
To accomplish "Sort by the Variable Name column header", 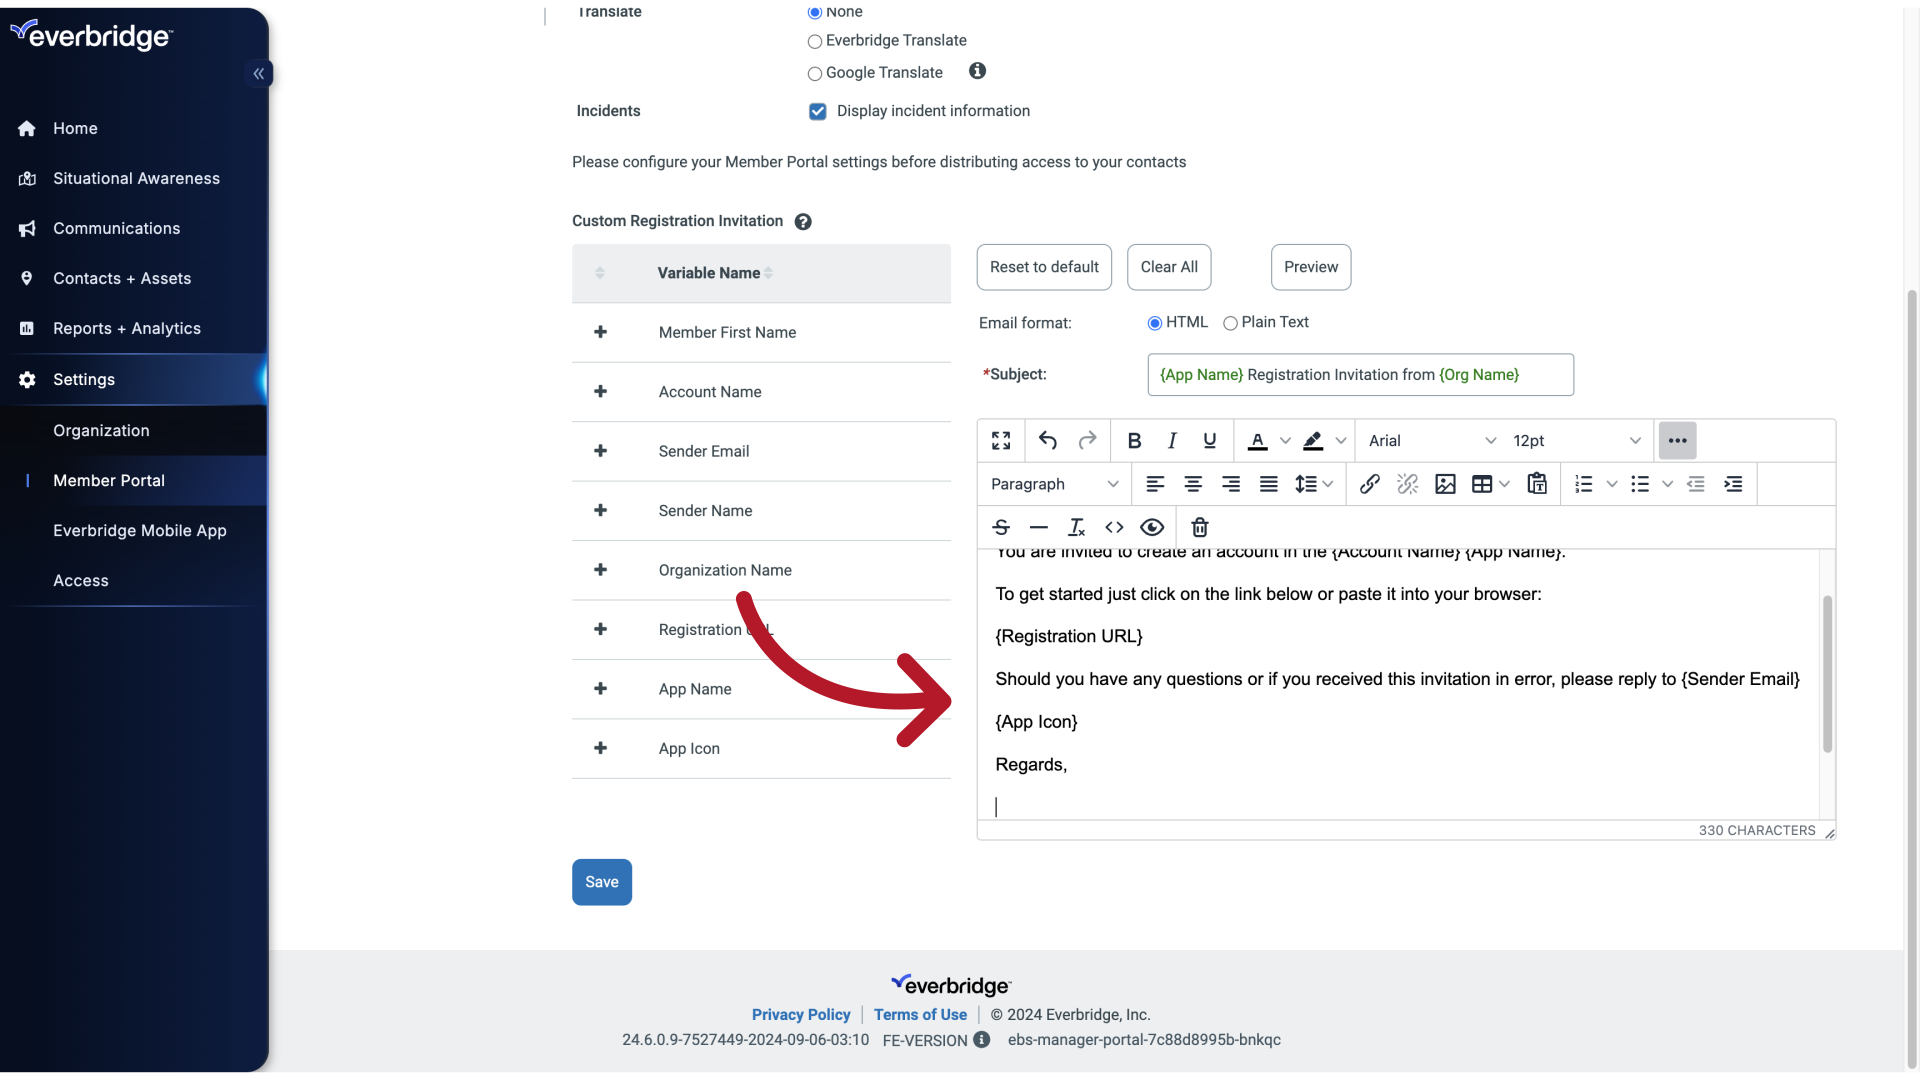I will (x=715, y=273).
